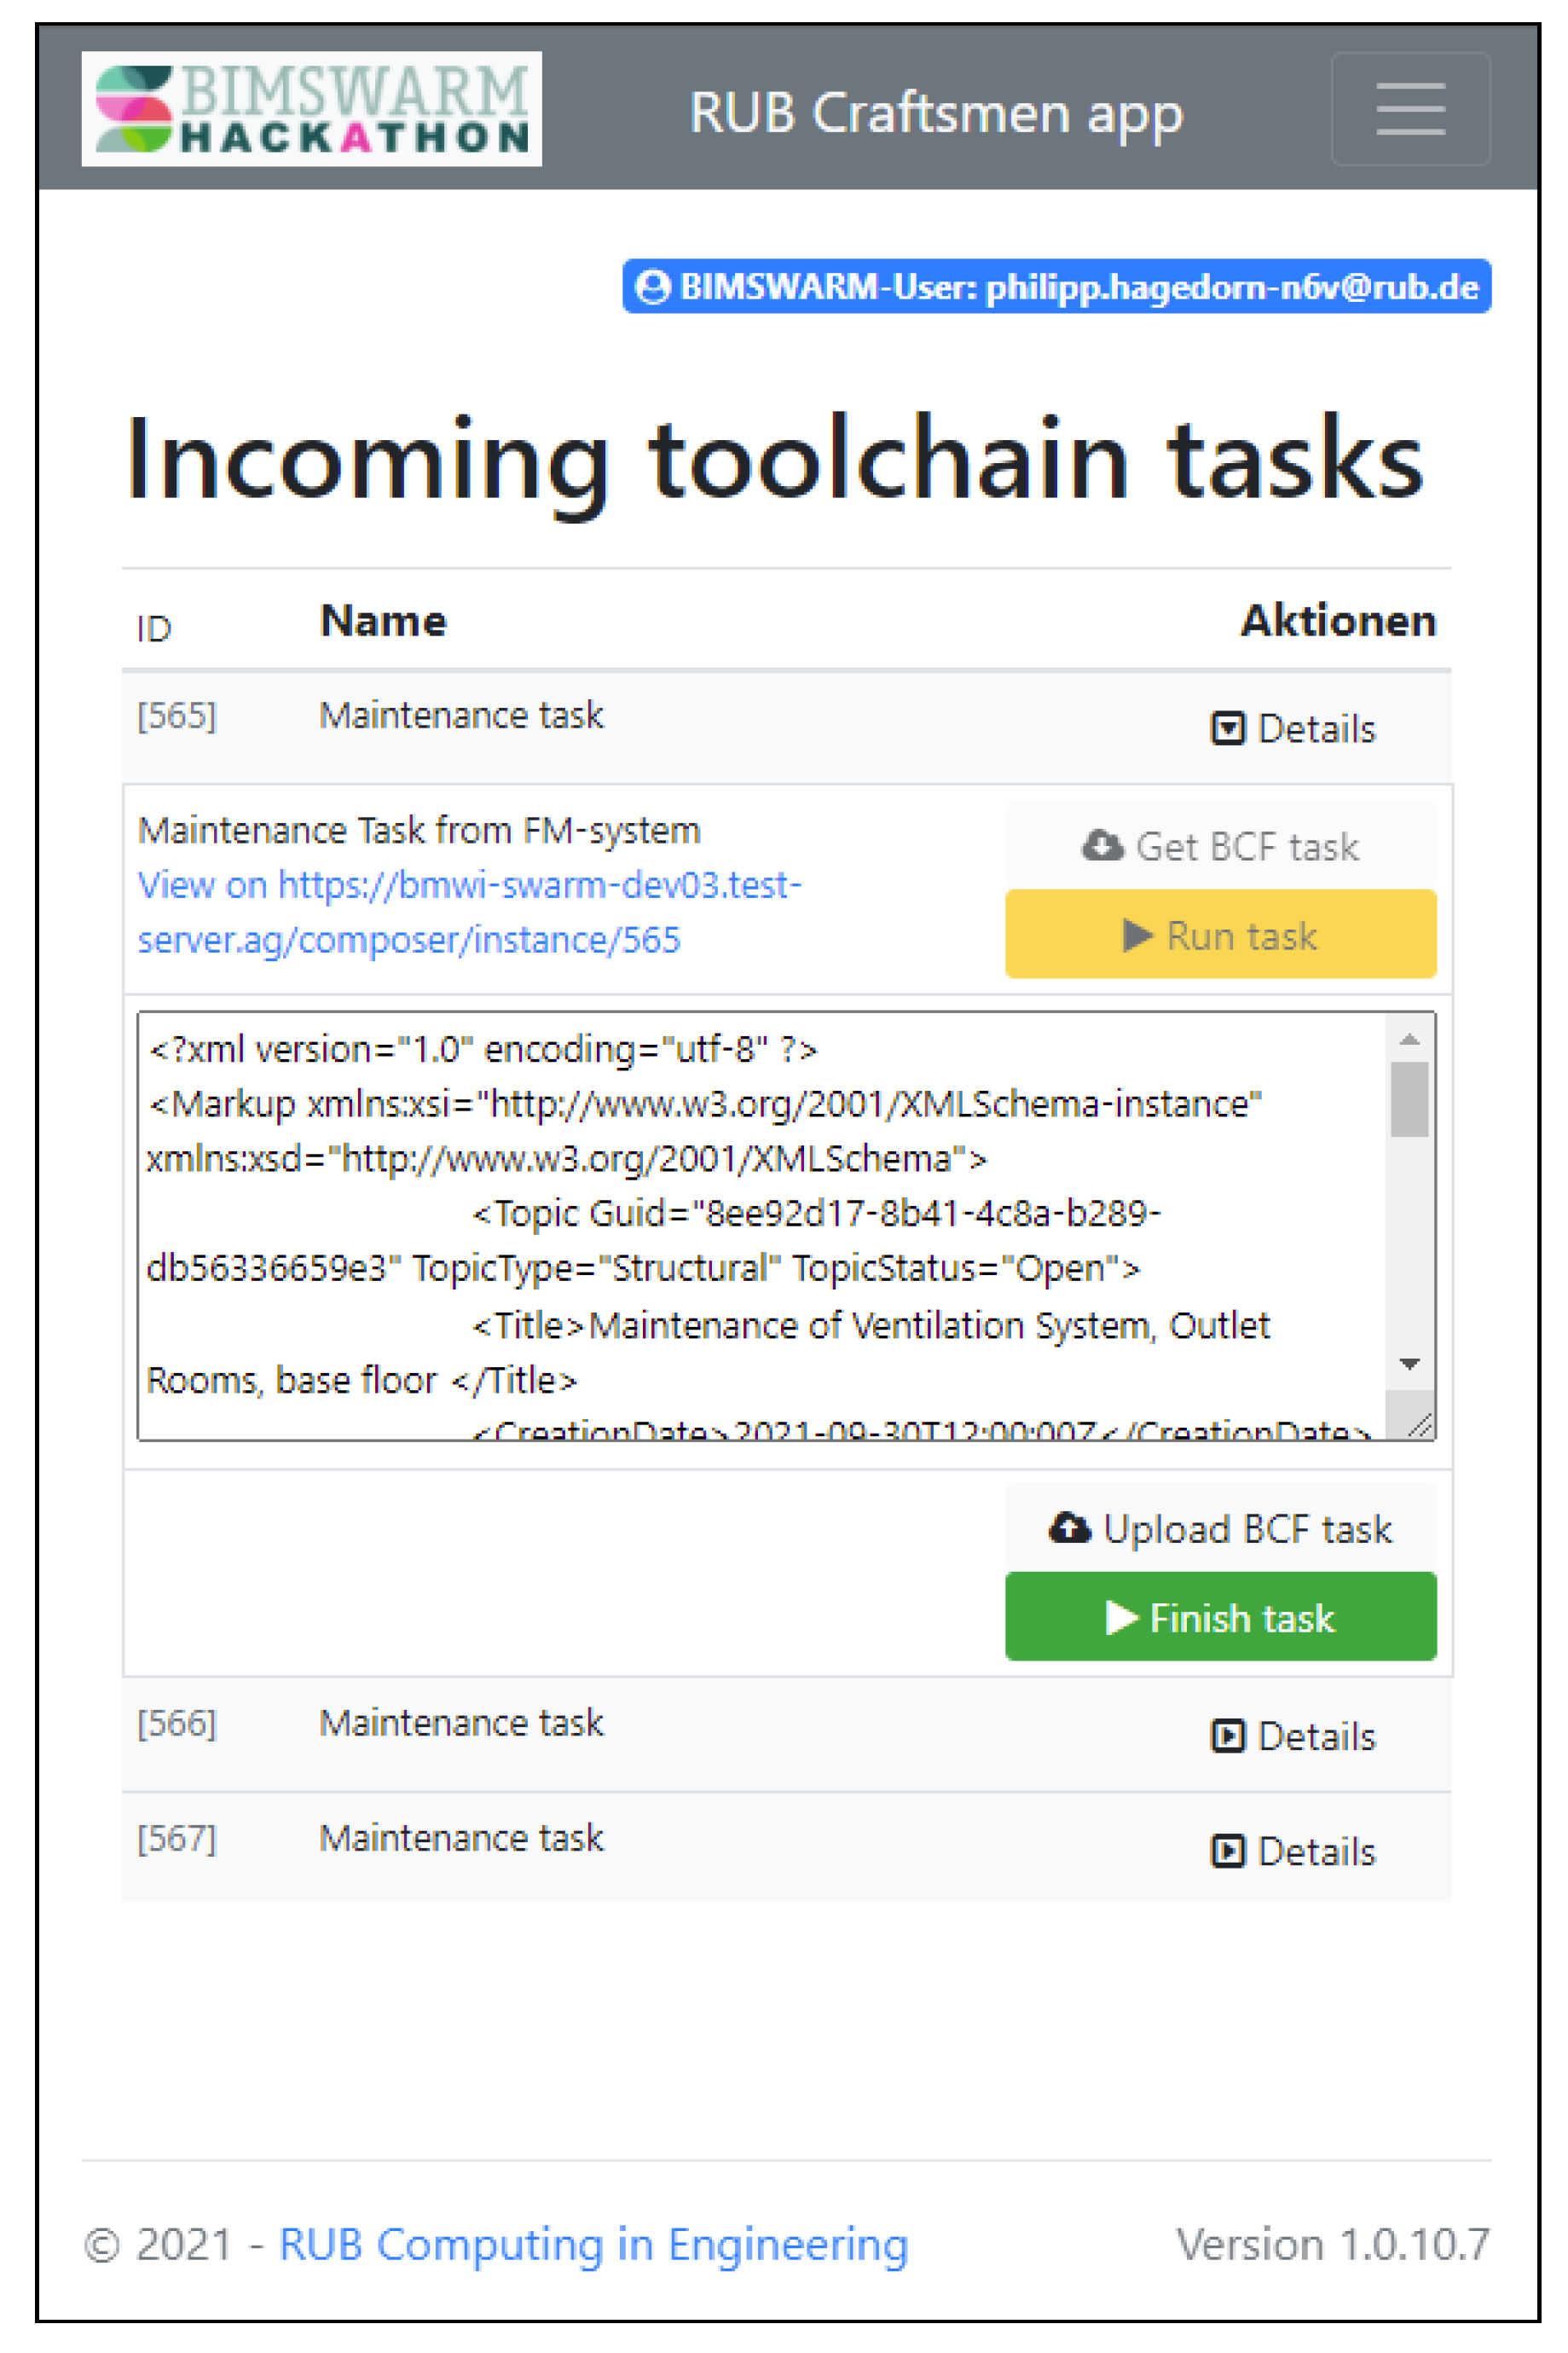Open the RUB Computing in Engineering link
Image resolution: width=1568 pixels, height=2353 pixels.
click(x=593, y=2244)
